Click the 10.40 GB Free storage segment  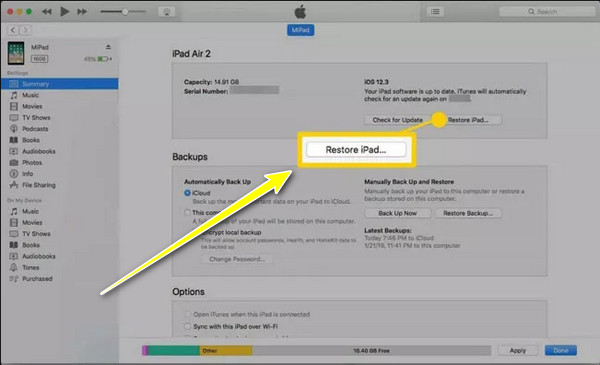click(371, 350)
